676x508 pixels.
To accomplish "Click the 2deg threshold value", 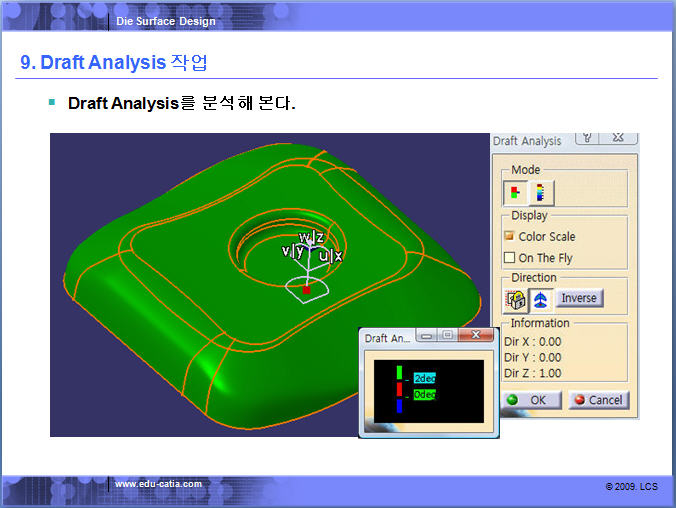I will [424, 378].
